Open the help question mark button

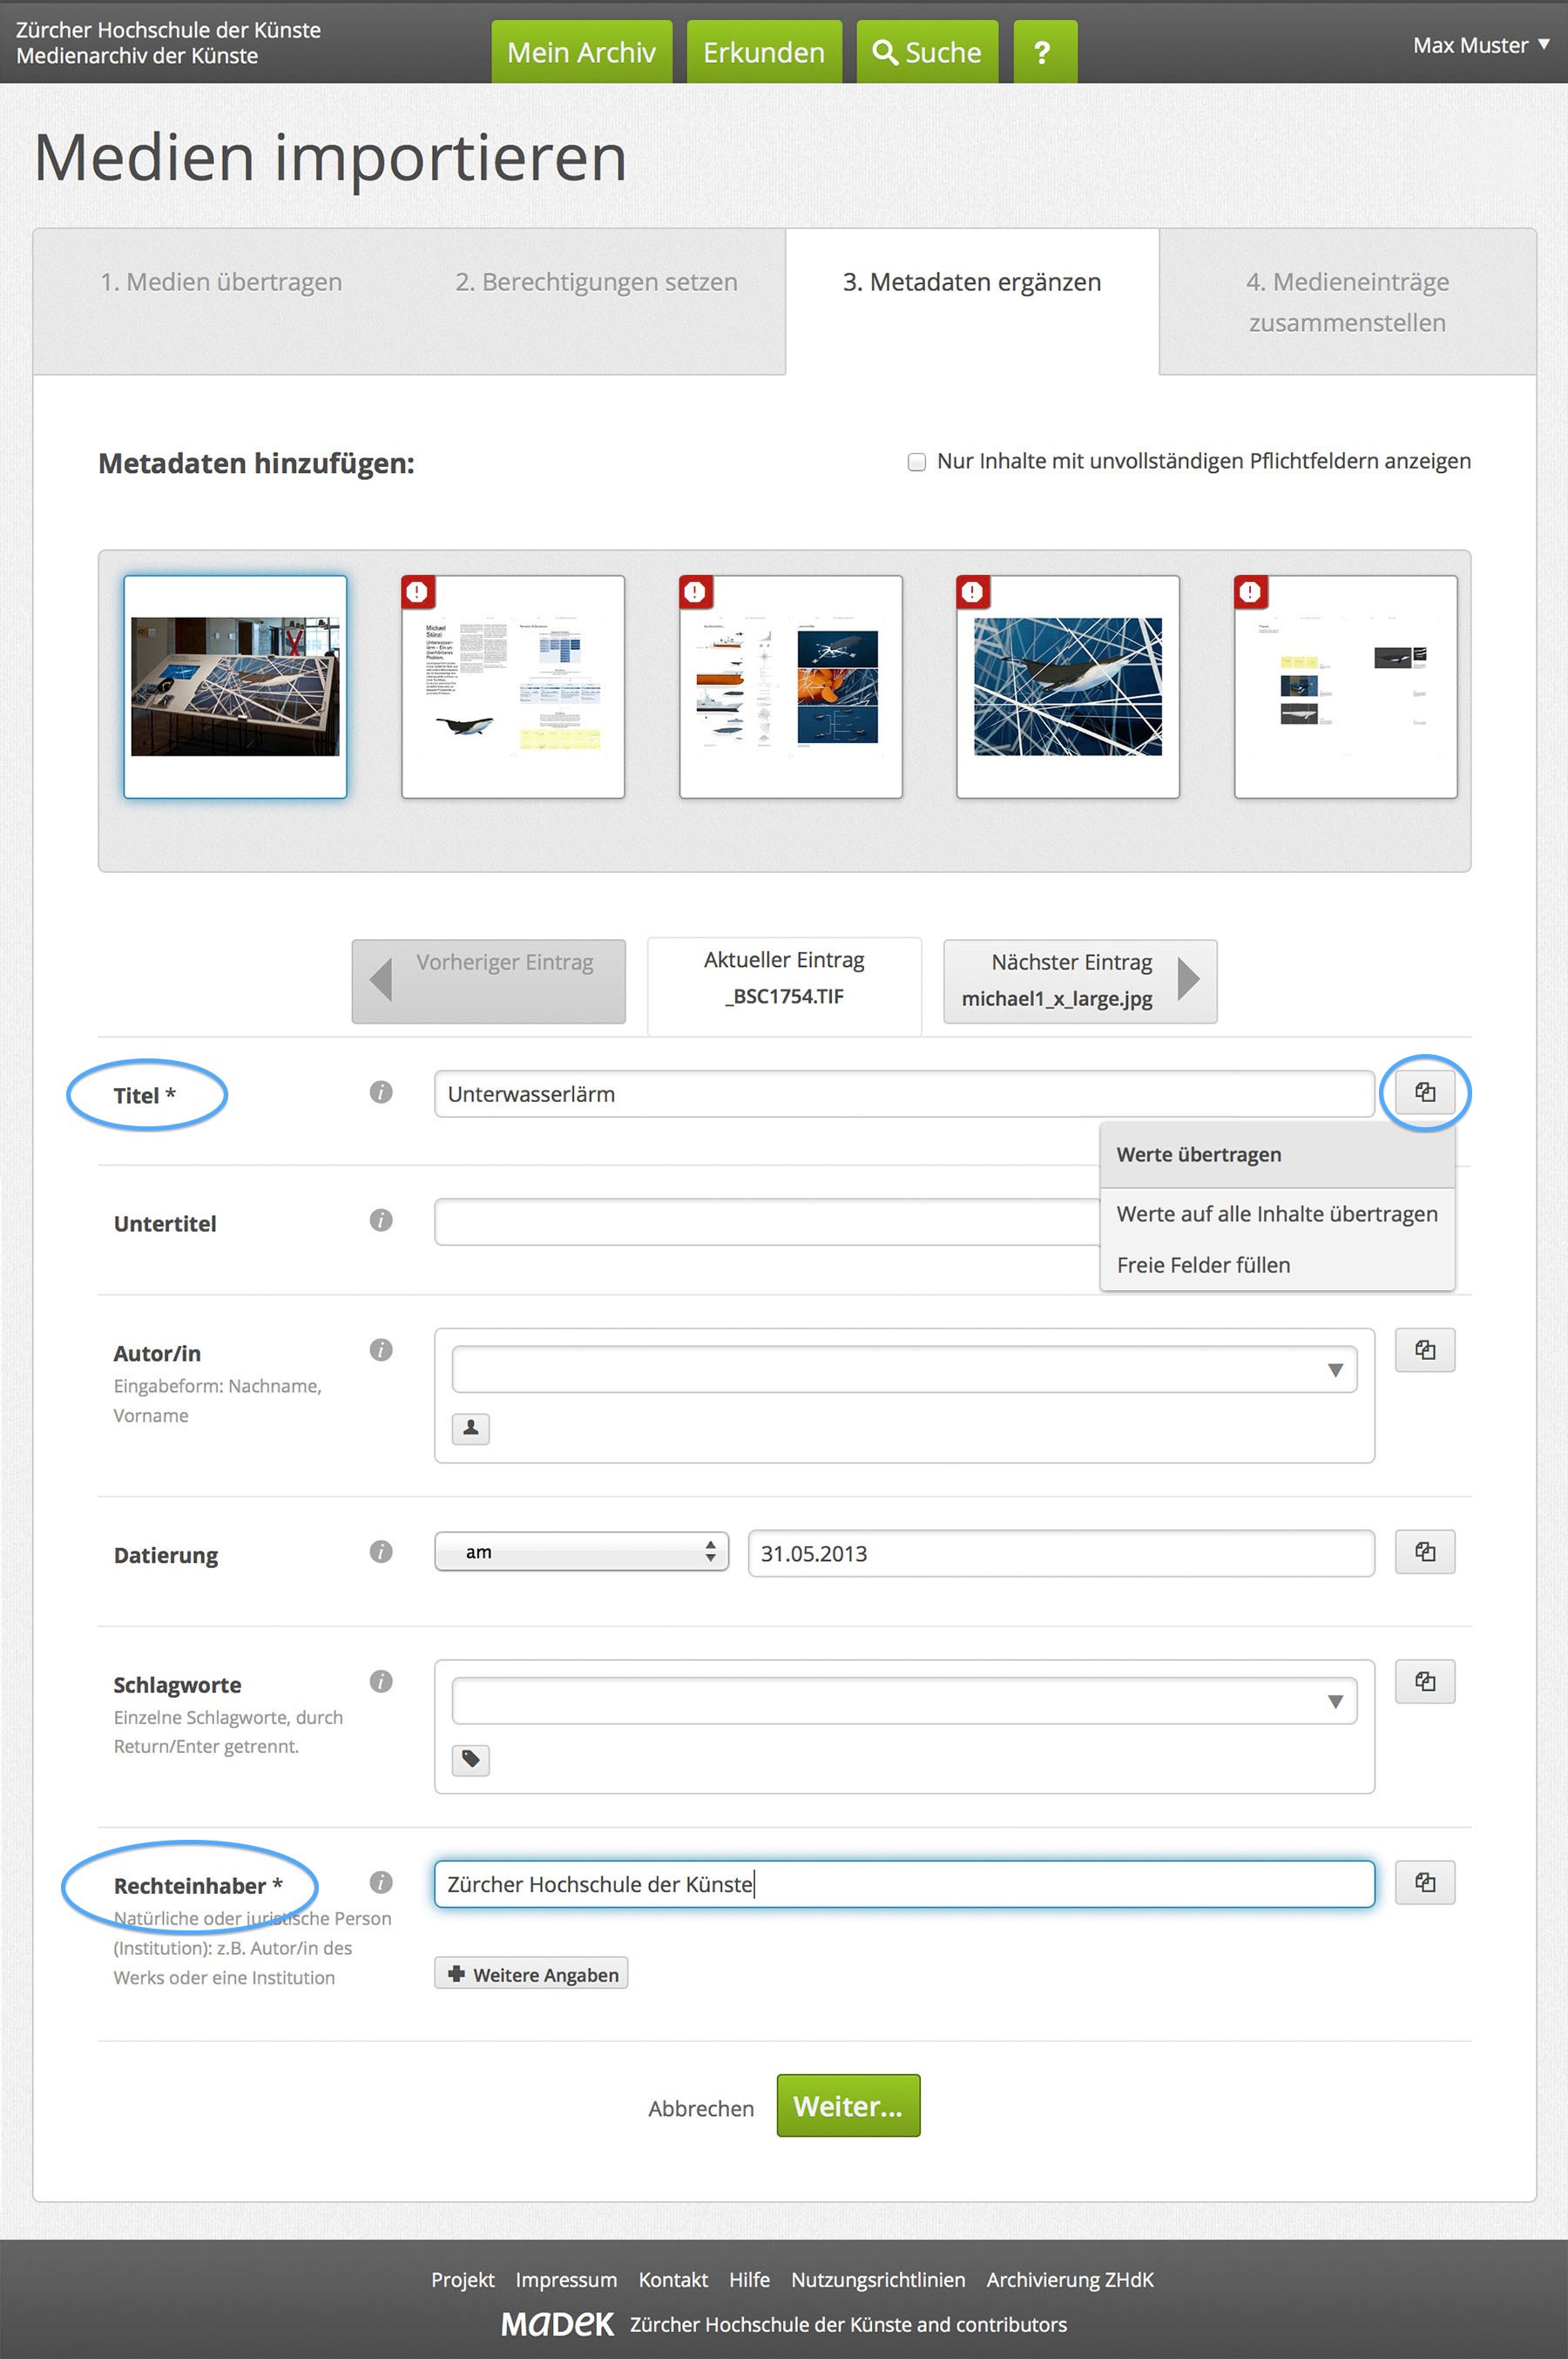tap(1043, 52)
